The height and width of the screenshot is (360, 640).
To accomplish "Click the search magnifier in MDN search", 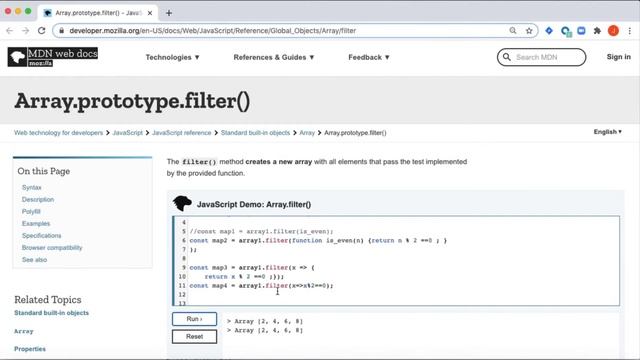I will [507, 57].
